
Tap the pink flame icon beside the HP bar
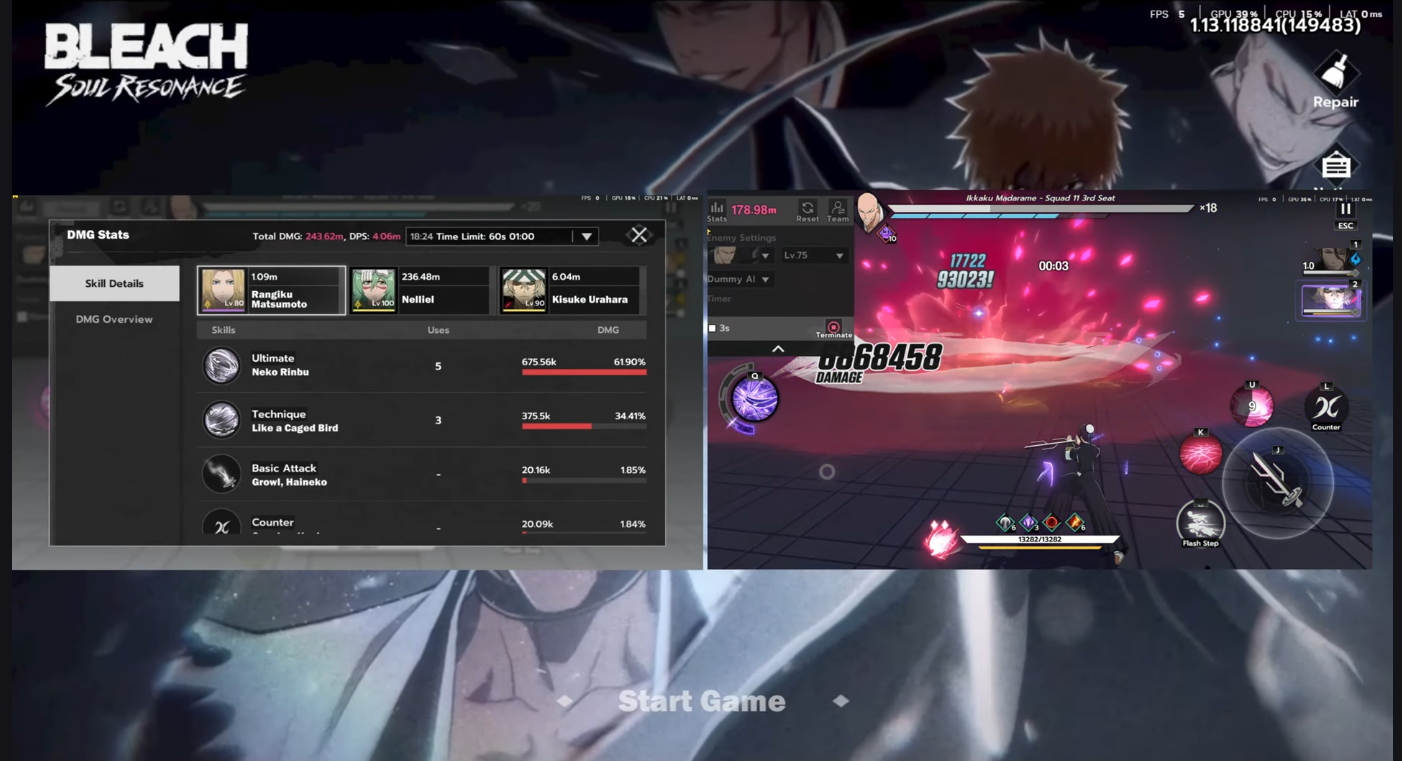[x=940, y=540]
